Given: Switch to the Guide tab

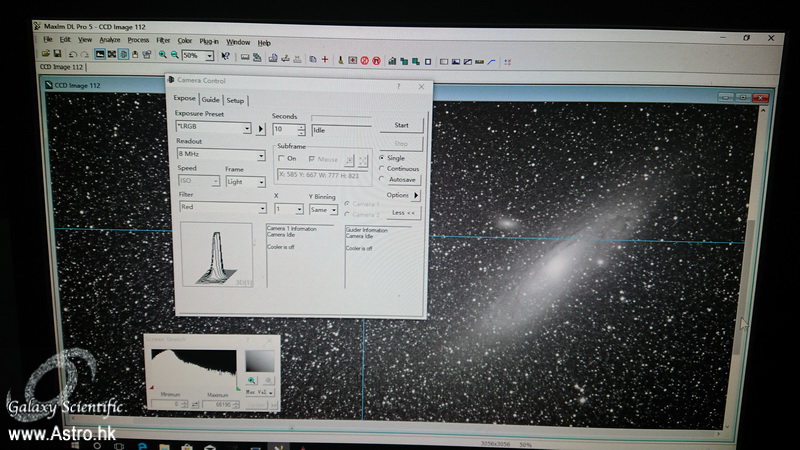Looking at the screenshot, I should coord(210,100).
